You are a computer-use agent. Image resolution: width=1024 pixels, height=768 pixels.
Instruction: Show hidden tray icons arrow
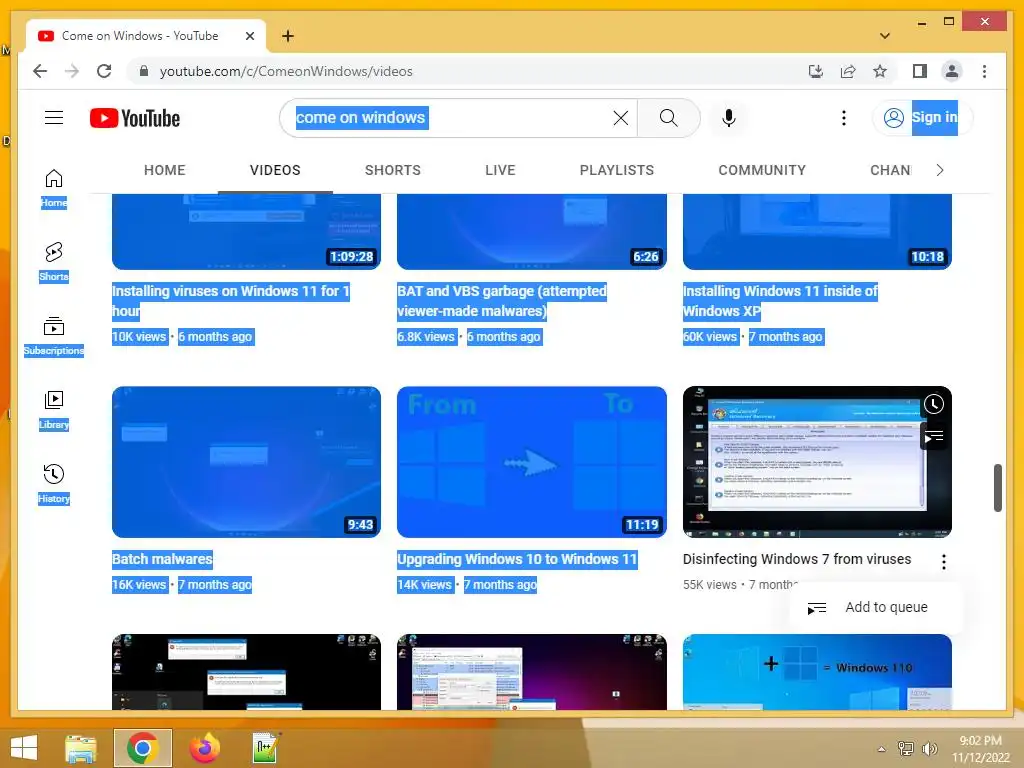pyautogui.click(x=882, y=749)
